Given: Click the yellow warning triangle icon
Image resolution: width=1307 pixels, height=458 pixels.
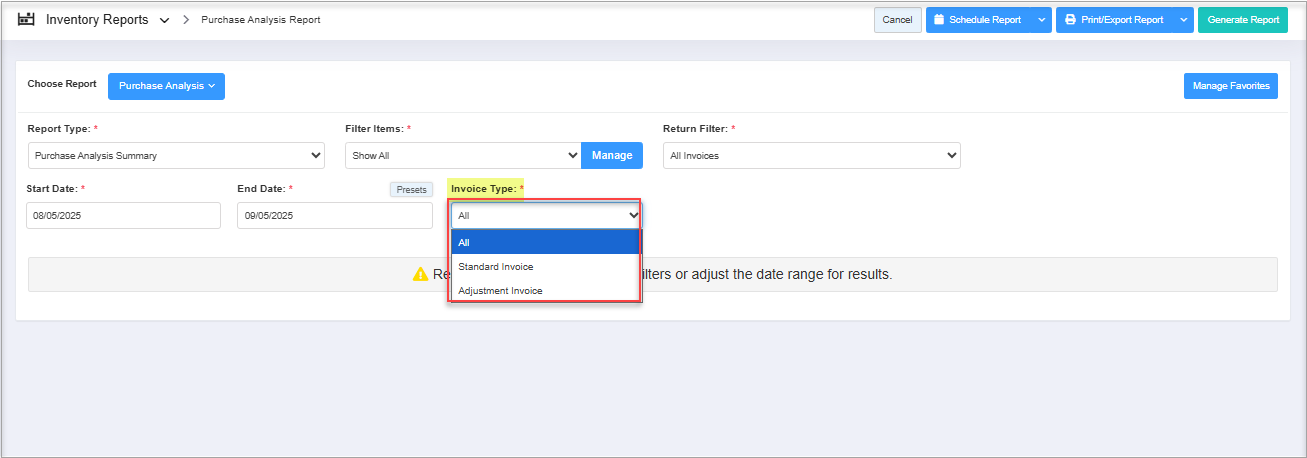Looking at the screenshot, I should click(x=421, y=274).
